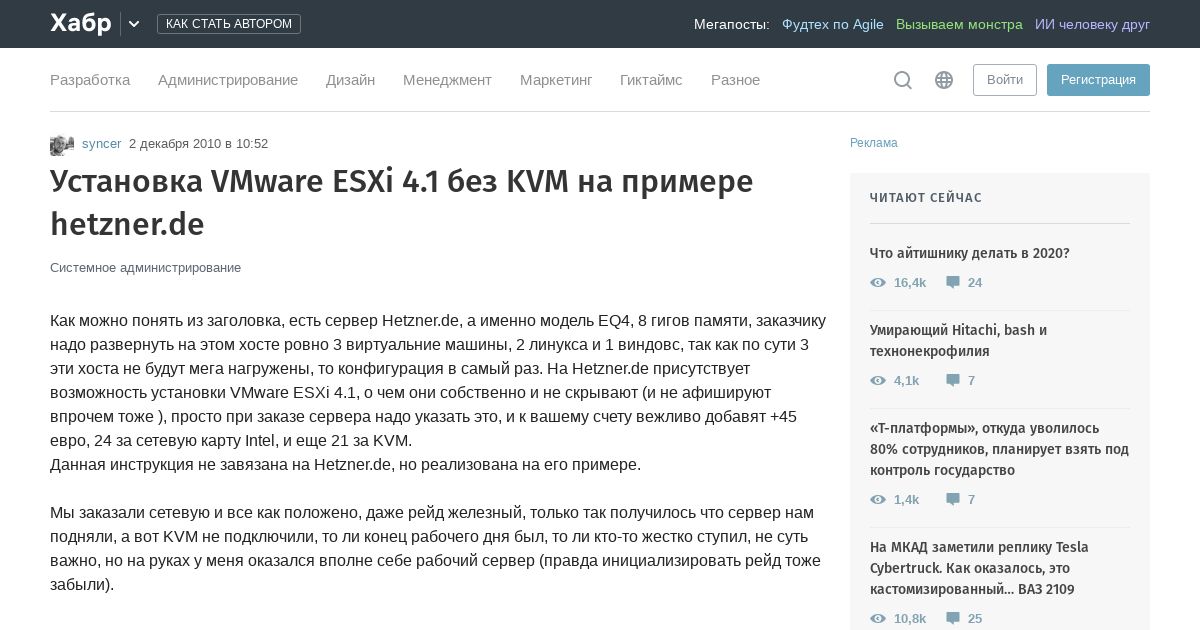The width and height of the screenshot is (1200, 630).
Task: Go to the Менеджмент section
Action: point(447,80)
